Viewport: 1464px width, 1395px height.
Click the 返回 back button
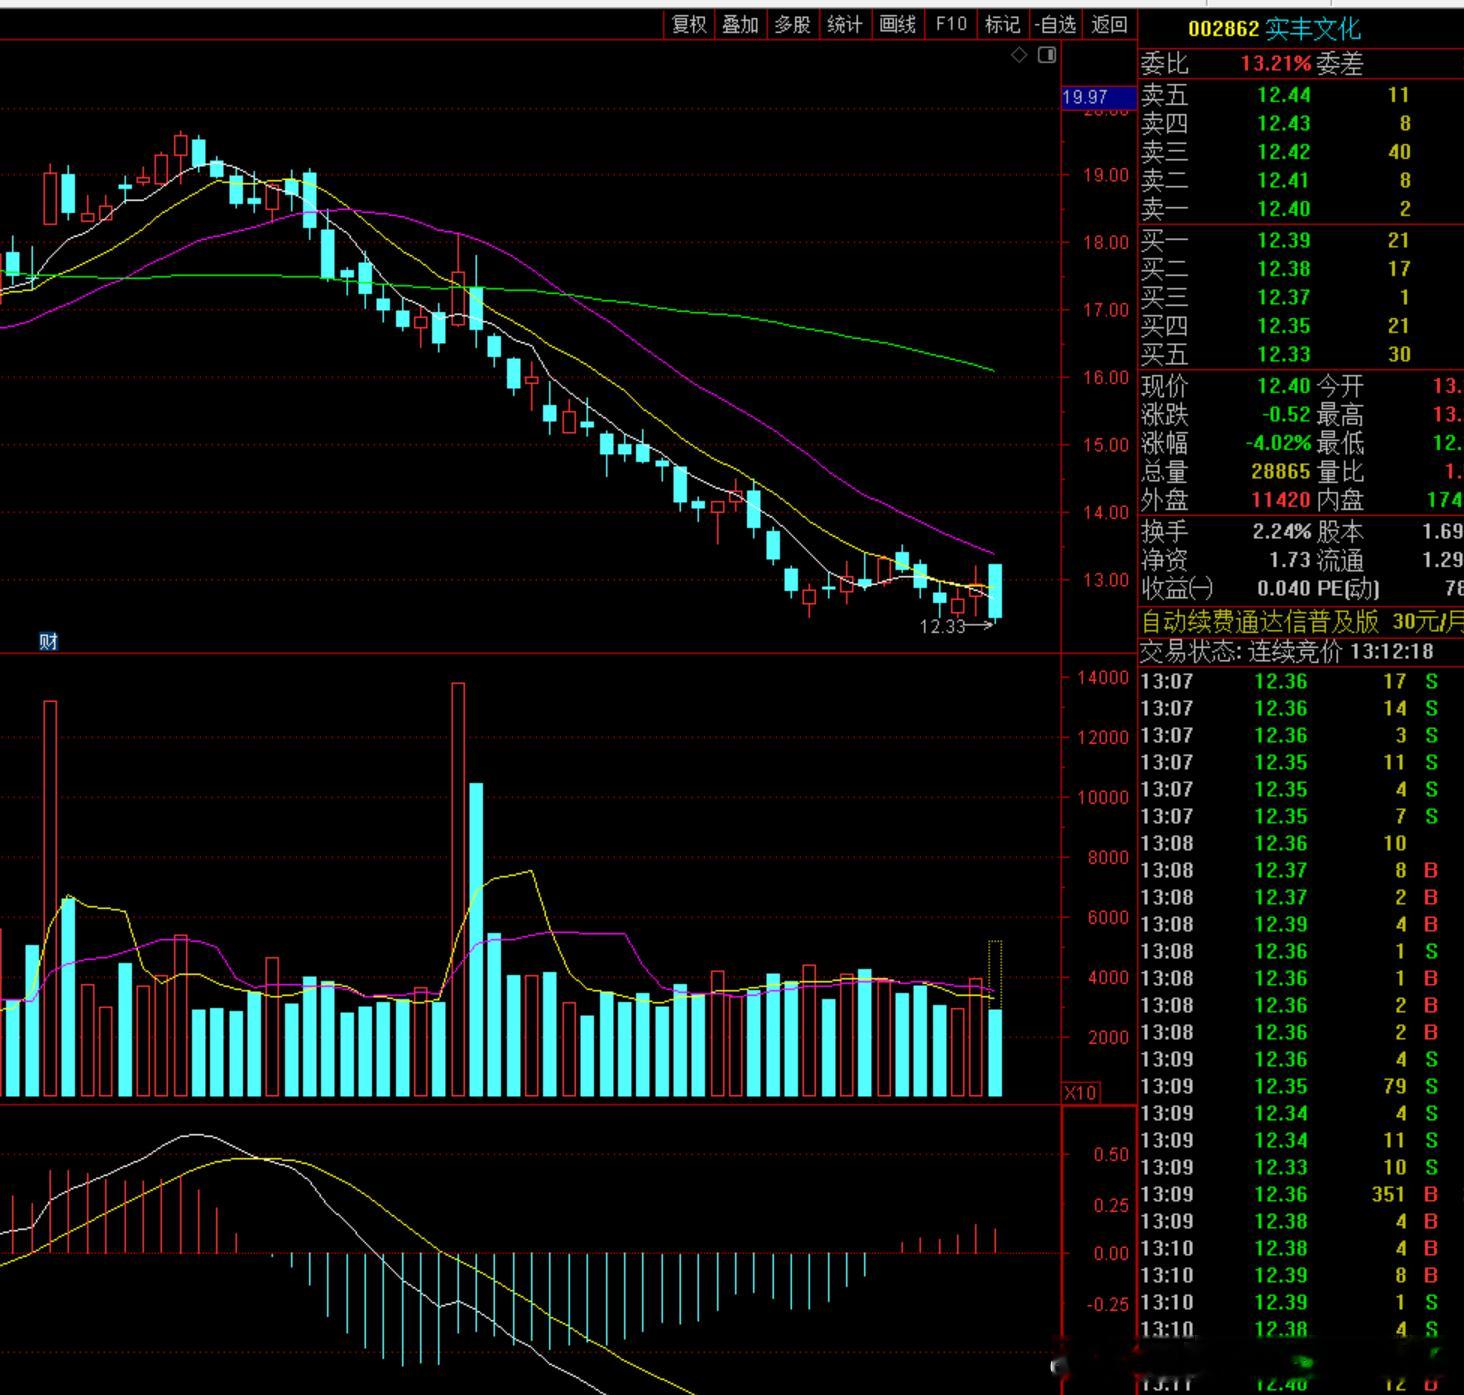(x=1109, y=25)
